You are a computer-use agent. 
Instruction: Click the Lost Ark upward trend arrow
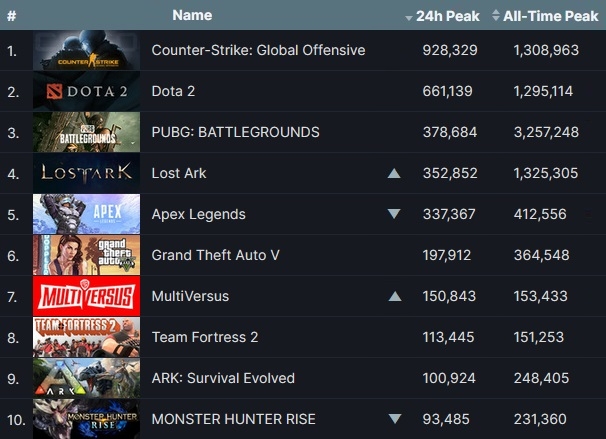point(394,174)
